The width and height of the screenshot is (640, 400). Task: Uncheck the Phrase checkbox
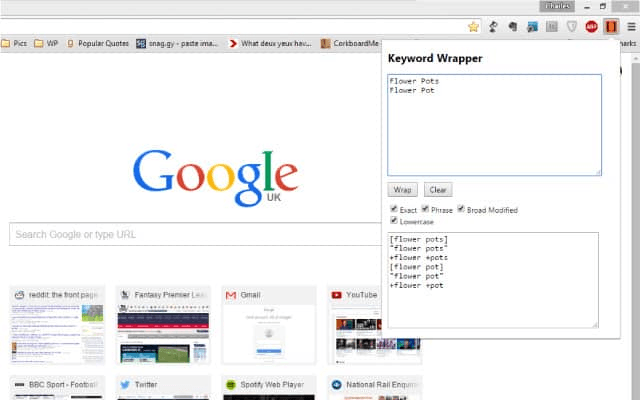point(425,209)
